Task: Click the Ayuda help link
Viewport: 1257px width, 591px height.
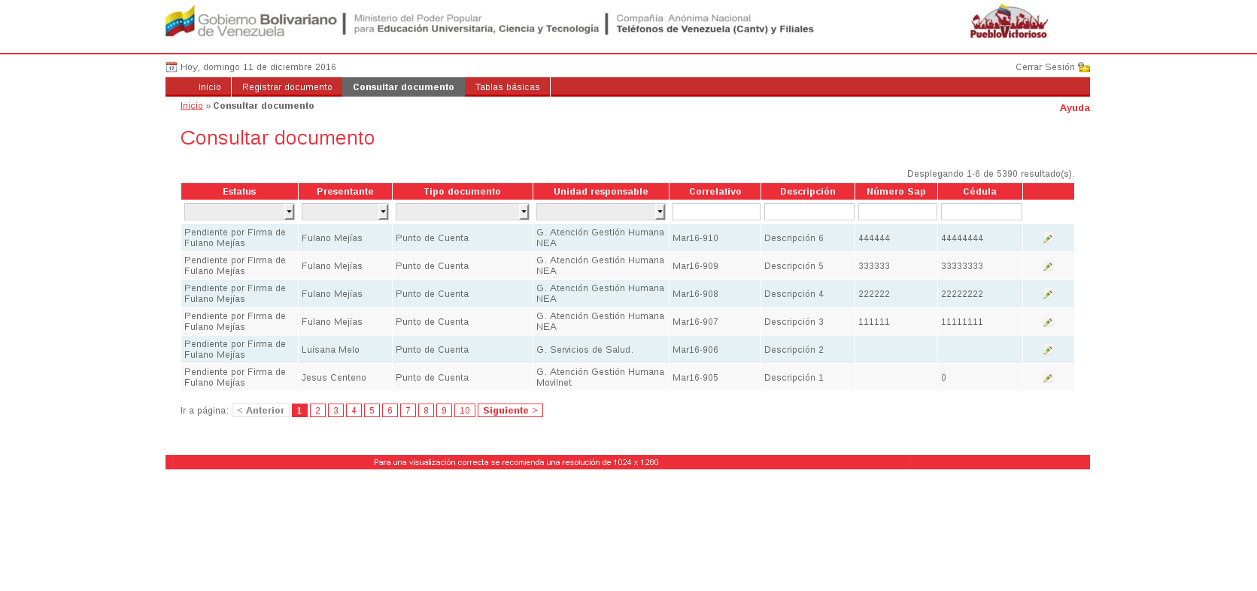Action: pos(1074,108)
